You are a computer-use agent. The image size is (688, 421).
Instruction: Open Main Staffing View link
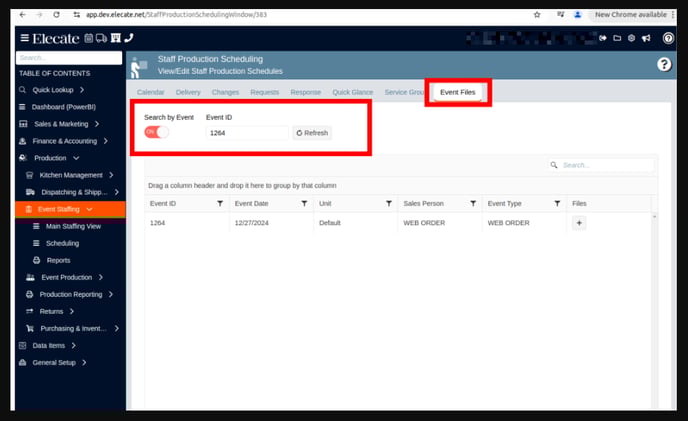(x=73, y=226)
